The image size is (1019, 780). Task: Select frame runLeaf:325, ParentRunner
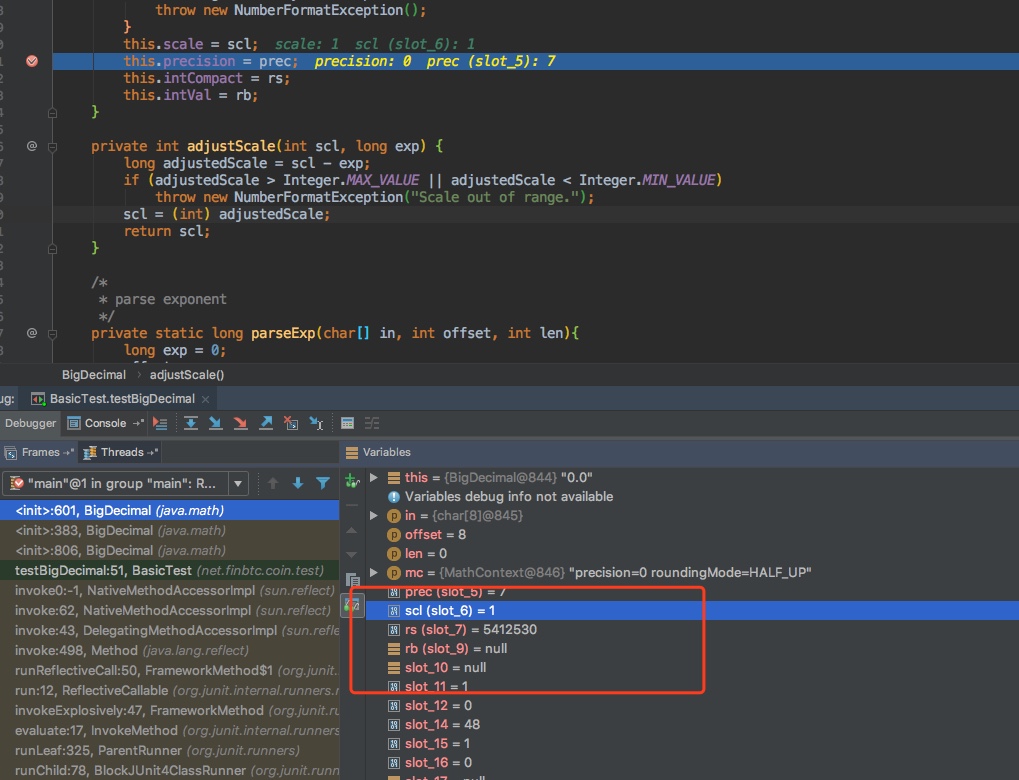(169, 750)
